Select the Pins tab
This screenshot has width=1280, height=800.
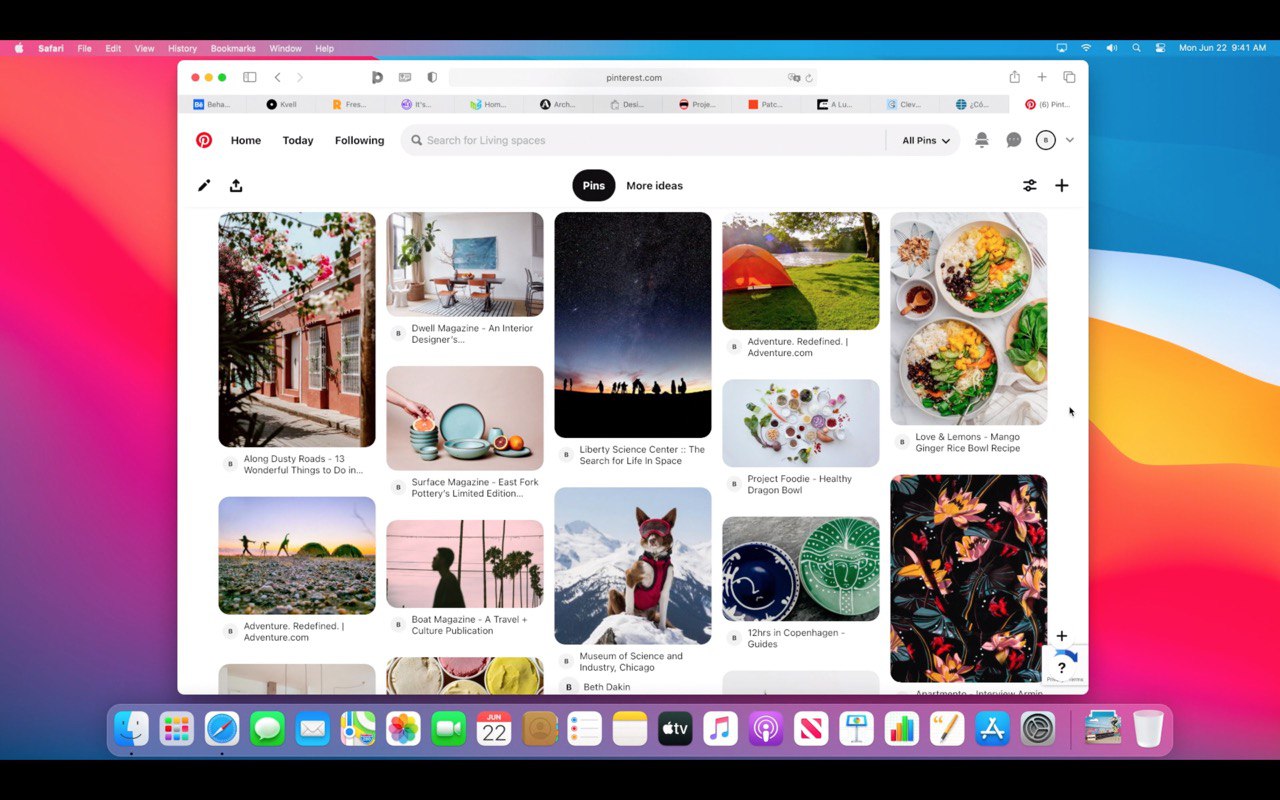594,185
